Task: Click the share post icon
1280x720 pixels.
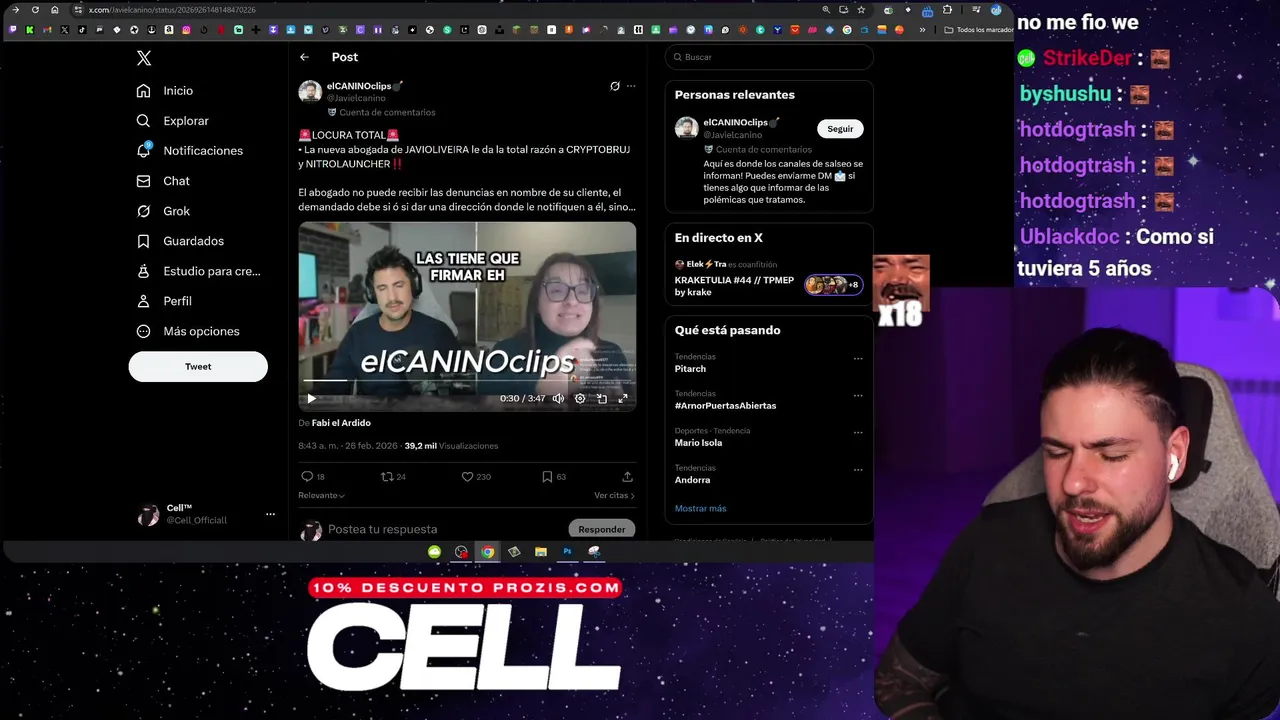Action: tap(627, 477)
